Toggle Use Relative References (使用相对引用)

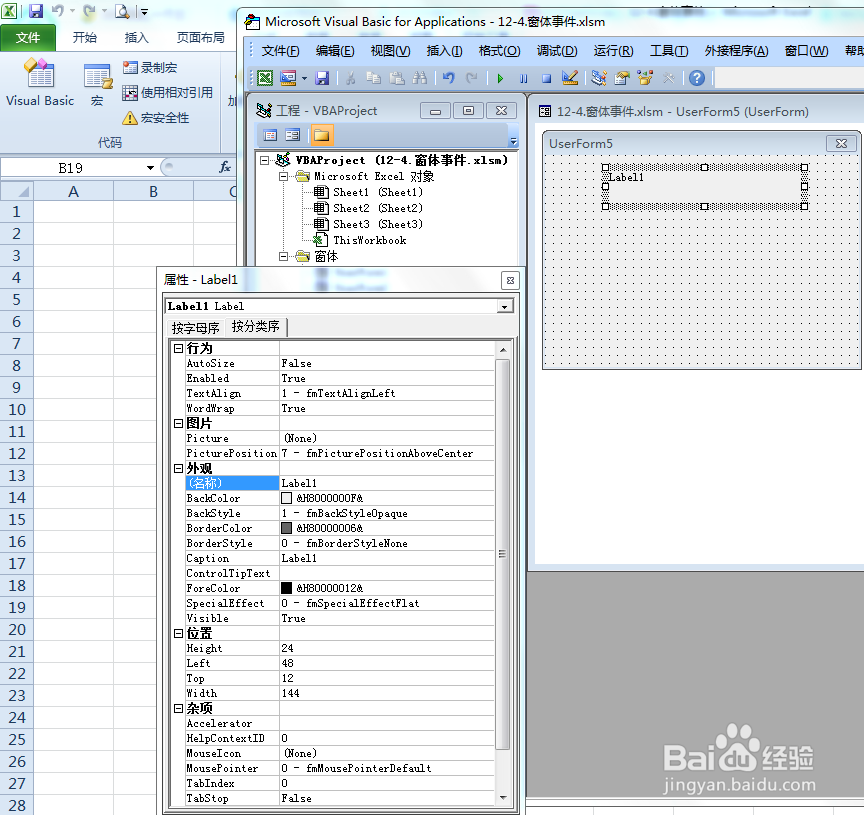168,92
